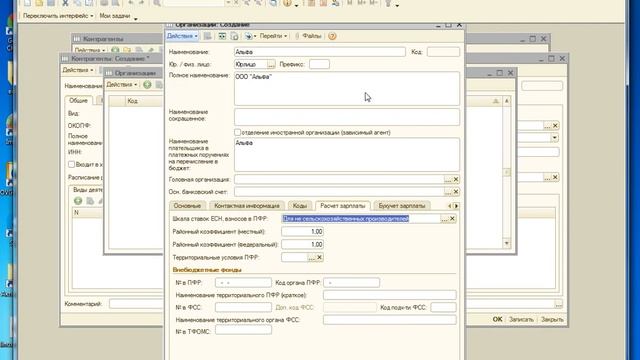Switch to the Основные tab
Image resolution: width=640 pixels, height=360 pixels.
point(187,206)
